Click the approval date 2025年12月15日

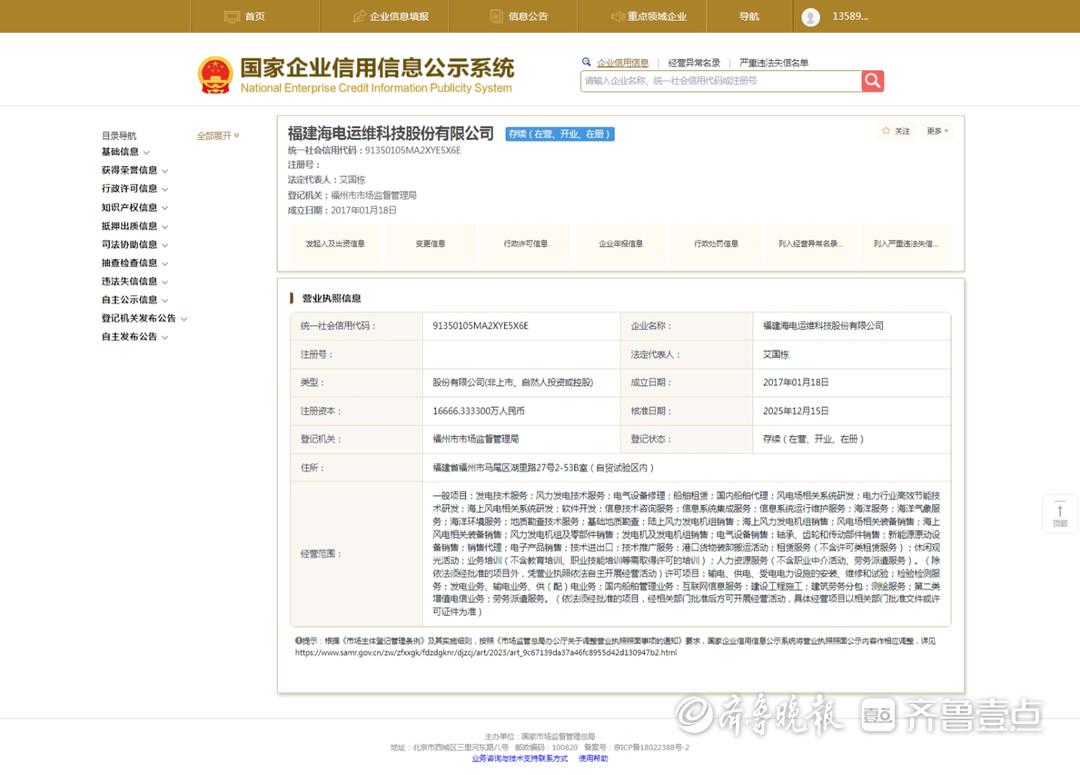(x=796, y=411)
